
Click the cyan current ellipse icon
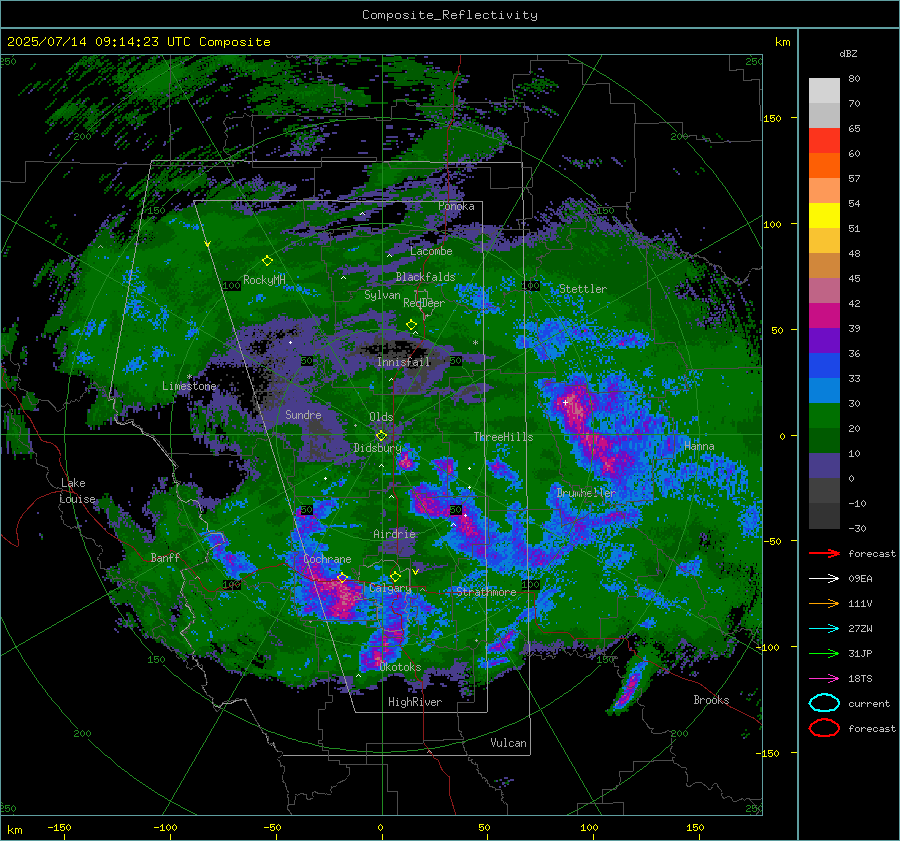click(824, 703)
